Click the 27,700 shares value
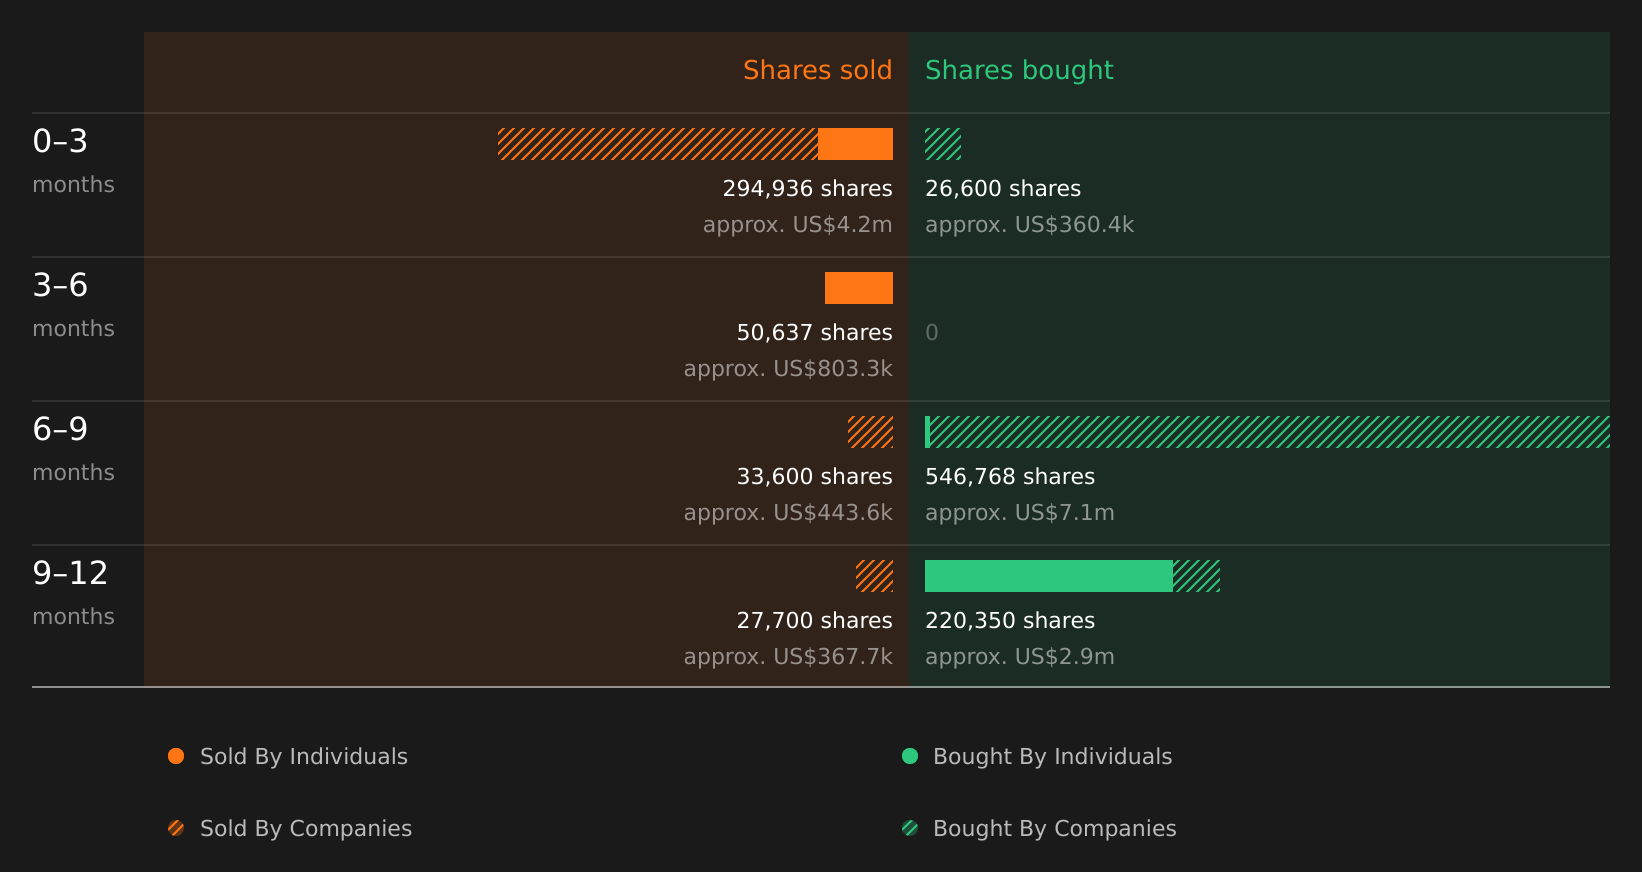Viewport: 1642px width, 872px height. point(814,620)
